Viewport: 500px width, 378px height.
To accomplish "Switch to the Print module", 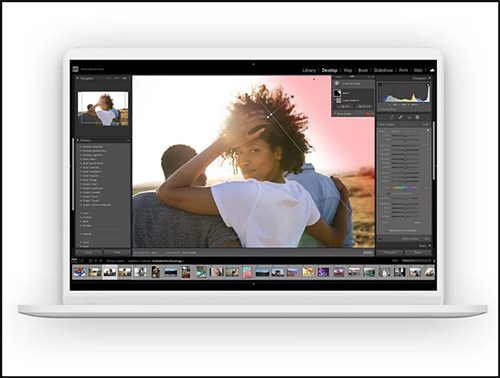I will pyautogui.click(x=403, y=70).
